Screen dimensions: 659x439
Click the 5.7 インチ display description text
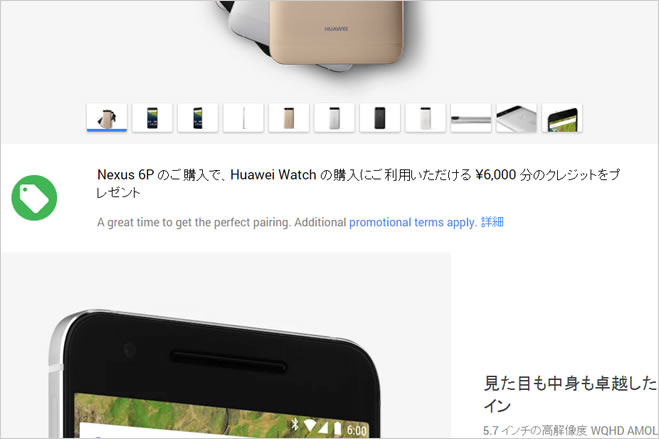[x=570, y=431]
